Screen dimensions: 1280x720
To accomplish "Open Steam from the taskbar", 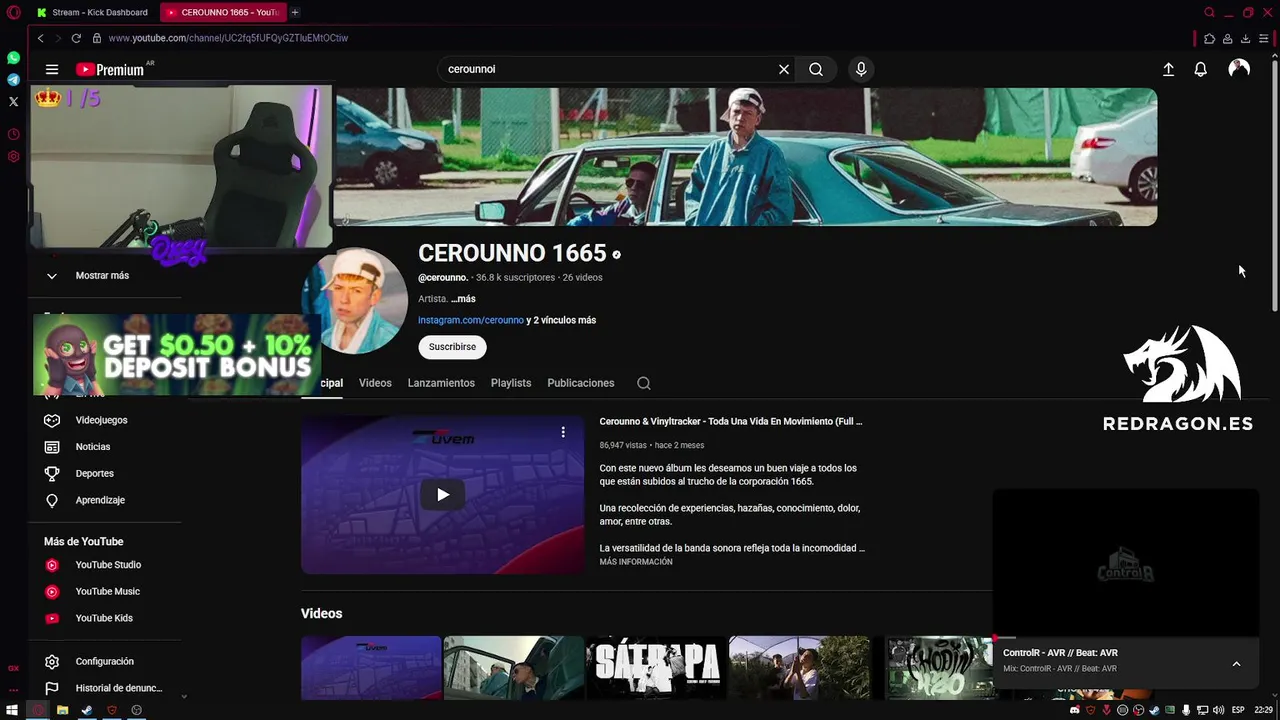I will tap(87, 710).
